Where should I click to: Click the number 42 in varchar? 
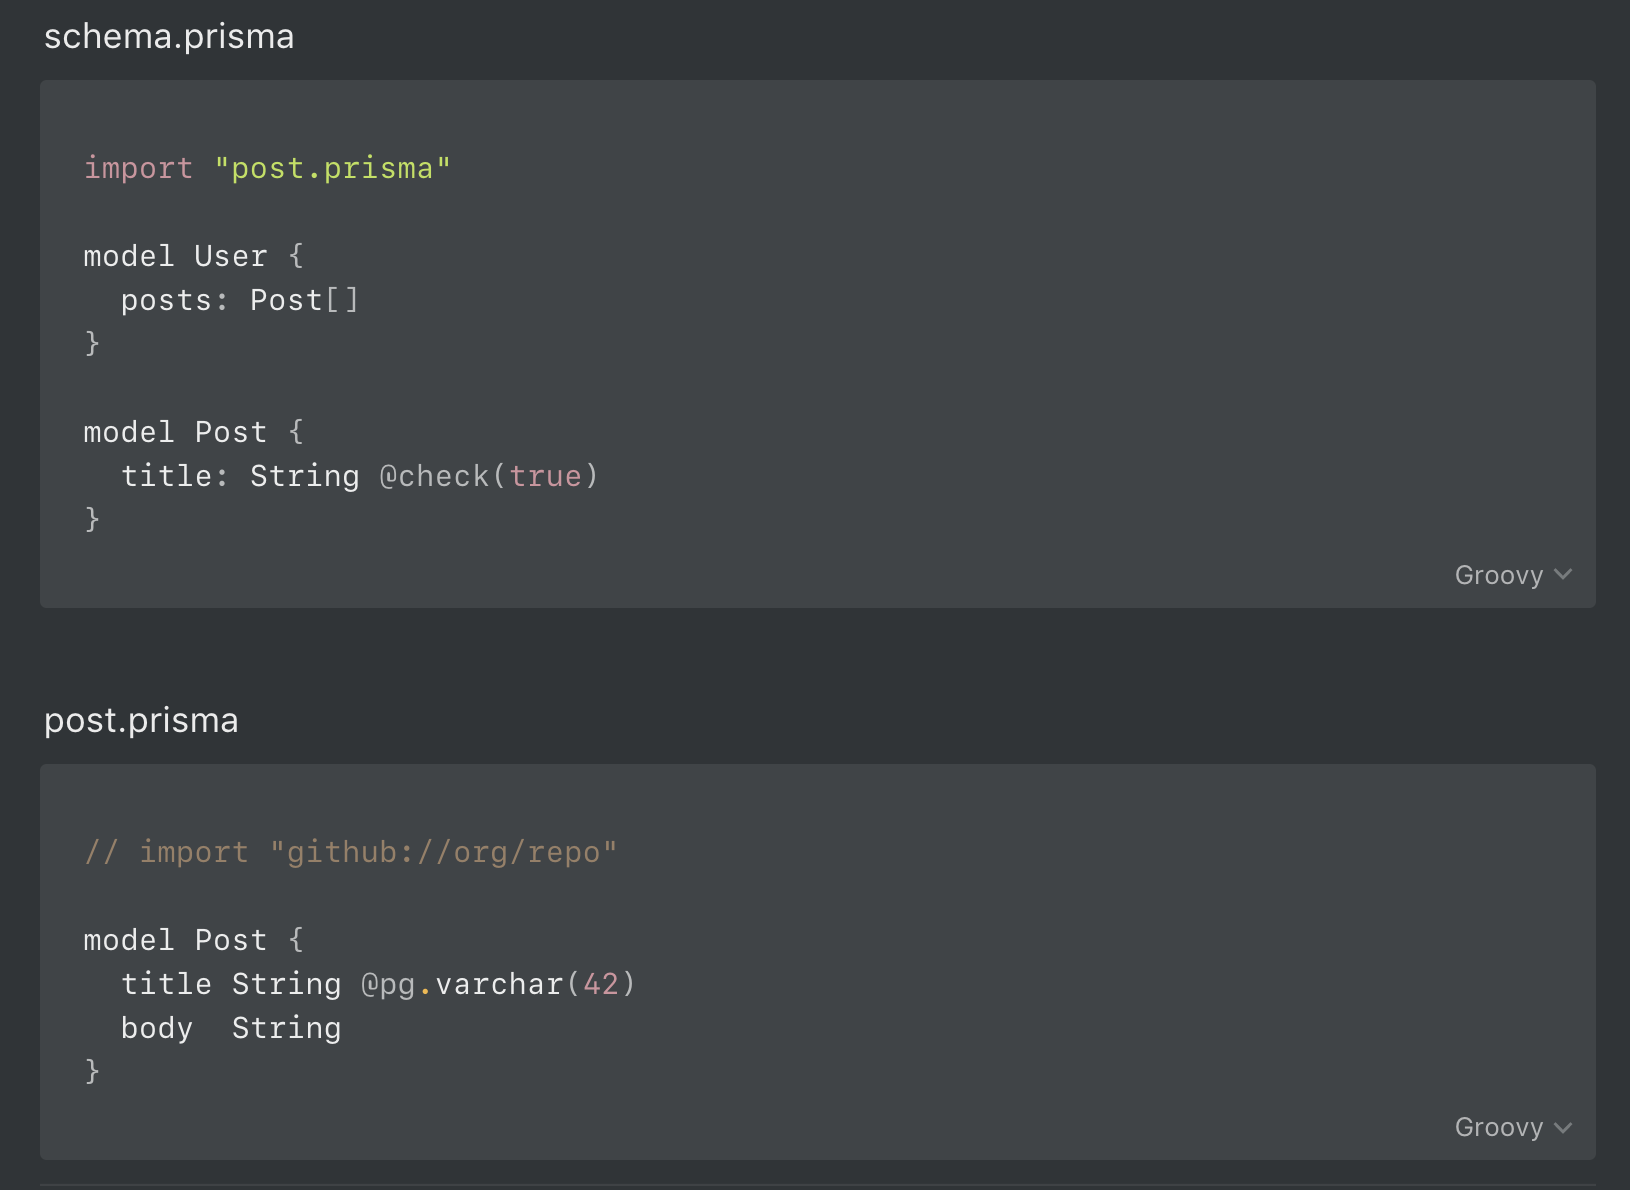coord(599,984)
